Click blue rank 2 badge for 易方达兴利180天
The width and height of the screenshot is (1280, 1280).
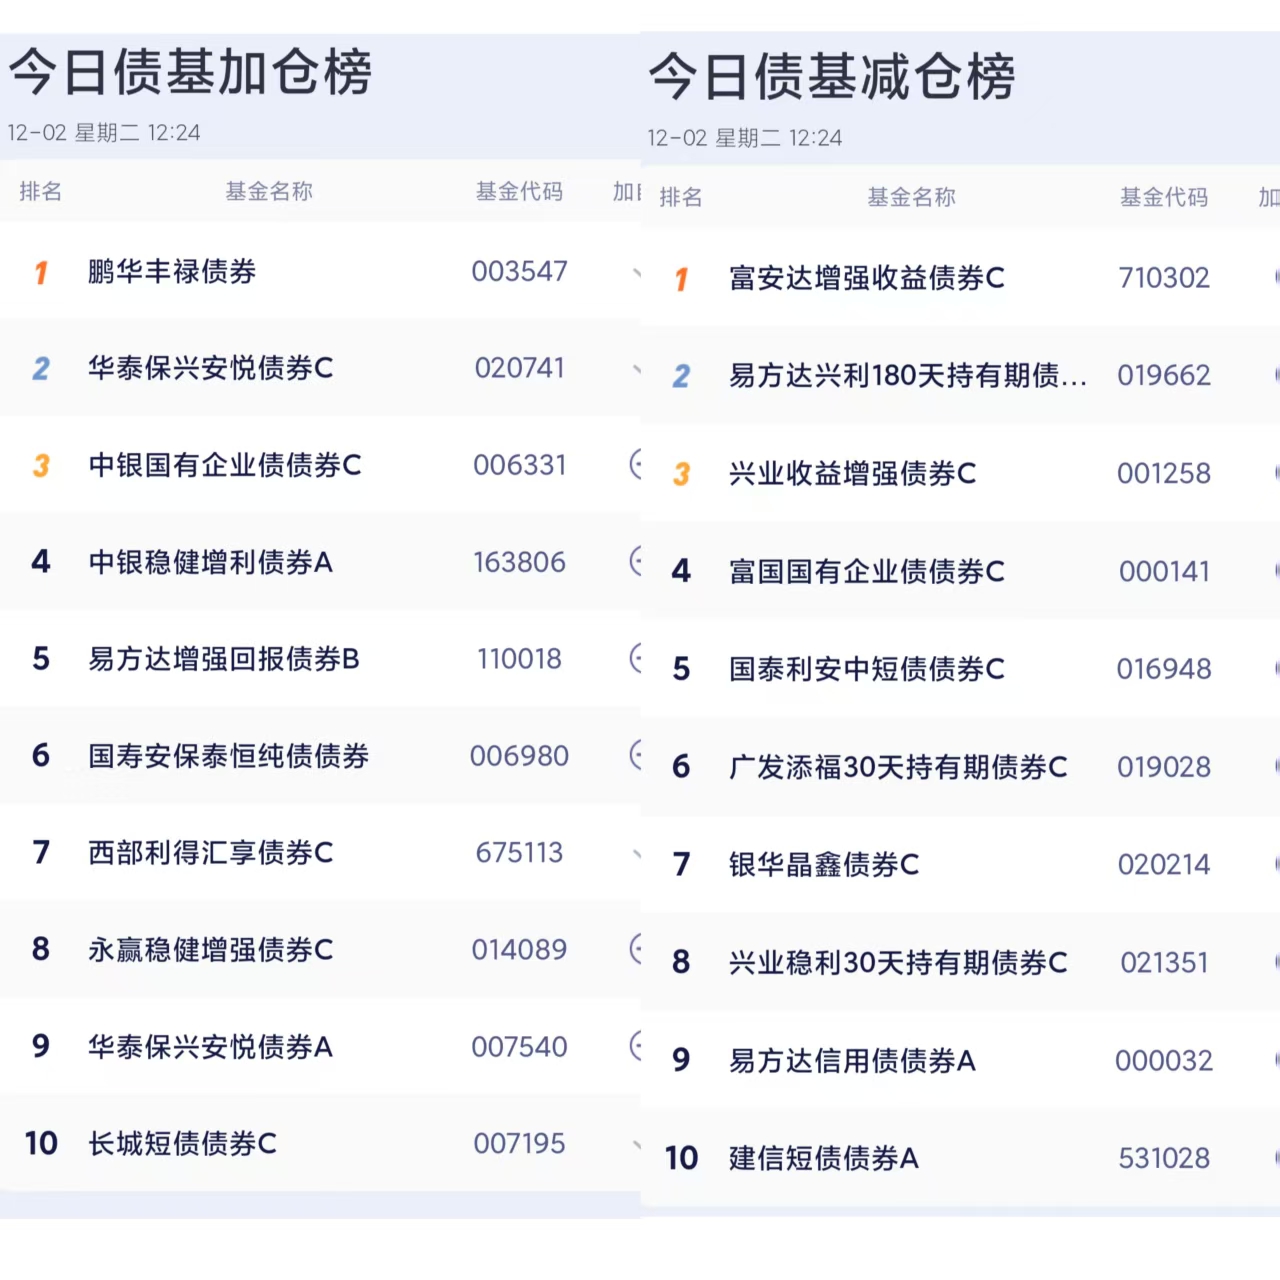681,376
